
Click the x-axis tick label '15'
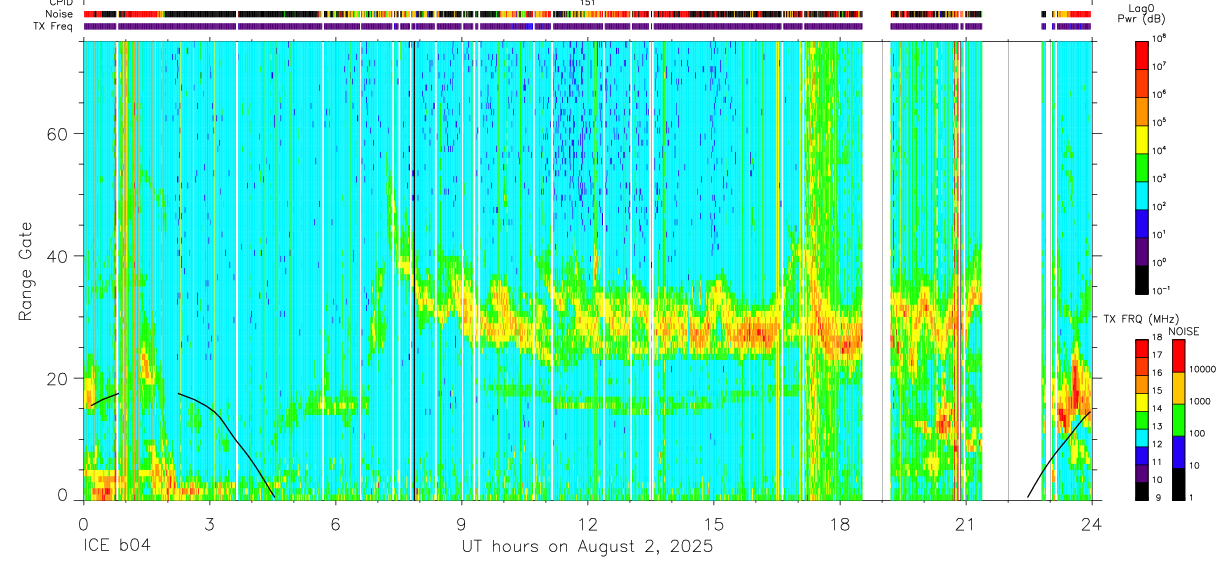pyautogui.click(x=713, y=523)
